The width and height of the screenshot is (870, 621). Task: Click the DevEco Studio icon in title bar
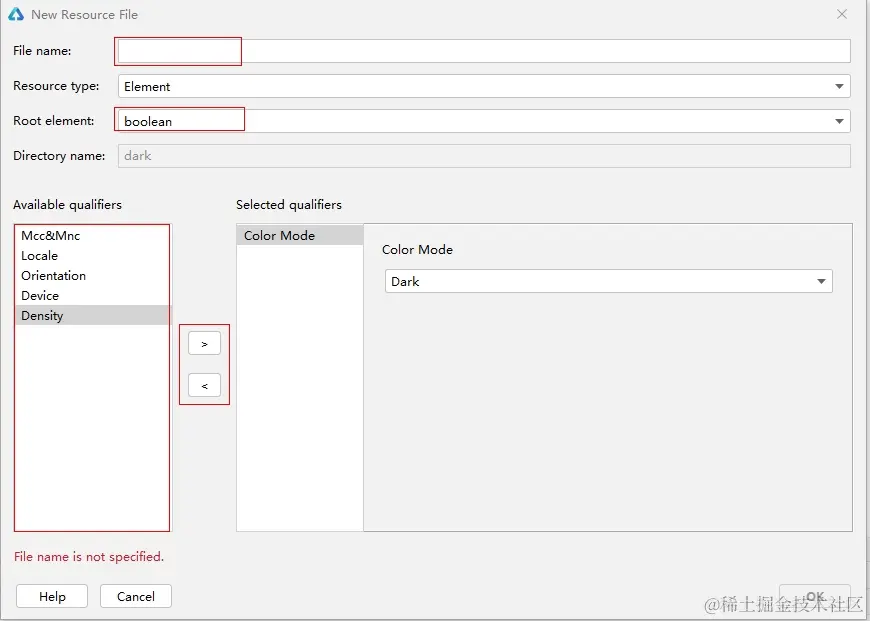tap(16, 14)
